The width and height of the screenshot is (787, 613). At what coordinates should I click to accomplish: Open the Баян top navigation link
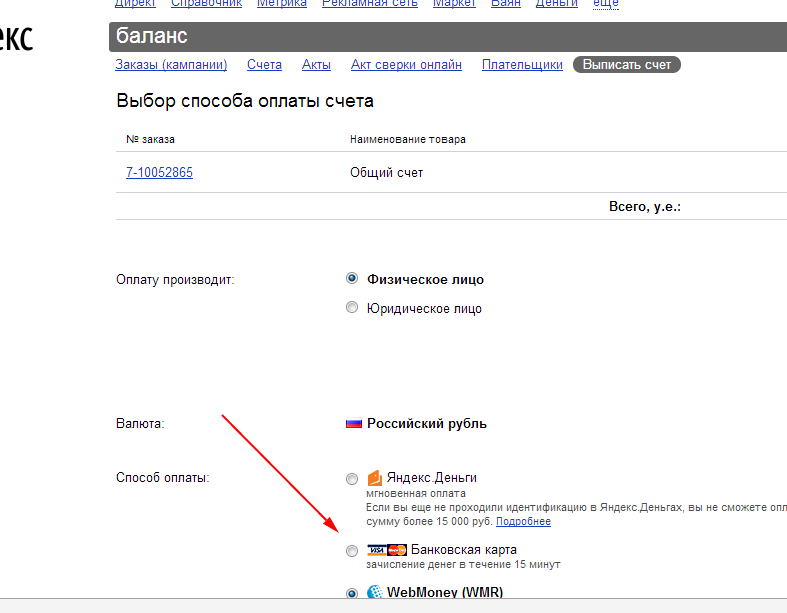[505, 4]
